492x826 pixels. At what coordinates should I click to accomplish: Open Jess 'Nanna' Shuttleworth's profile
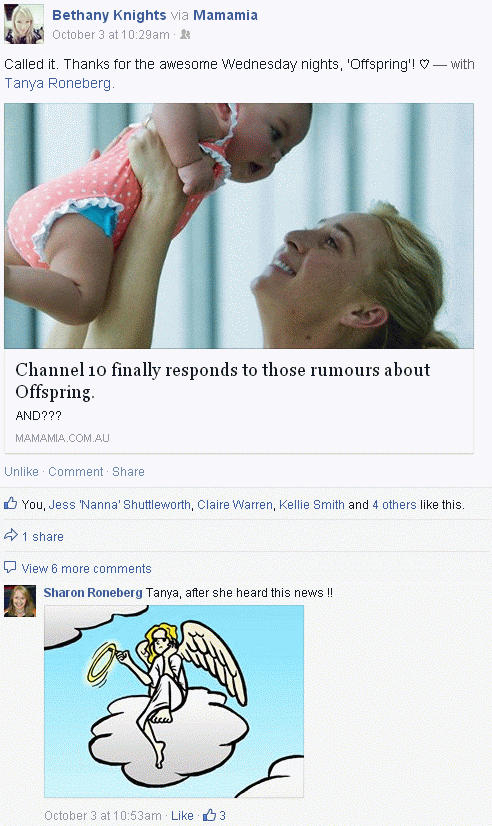(120, 505)
